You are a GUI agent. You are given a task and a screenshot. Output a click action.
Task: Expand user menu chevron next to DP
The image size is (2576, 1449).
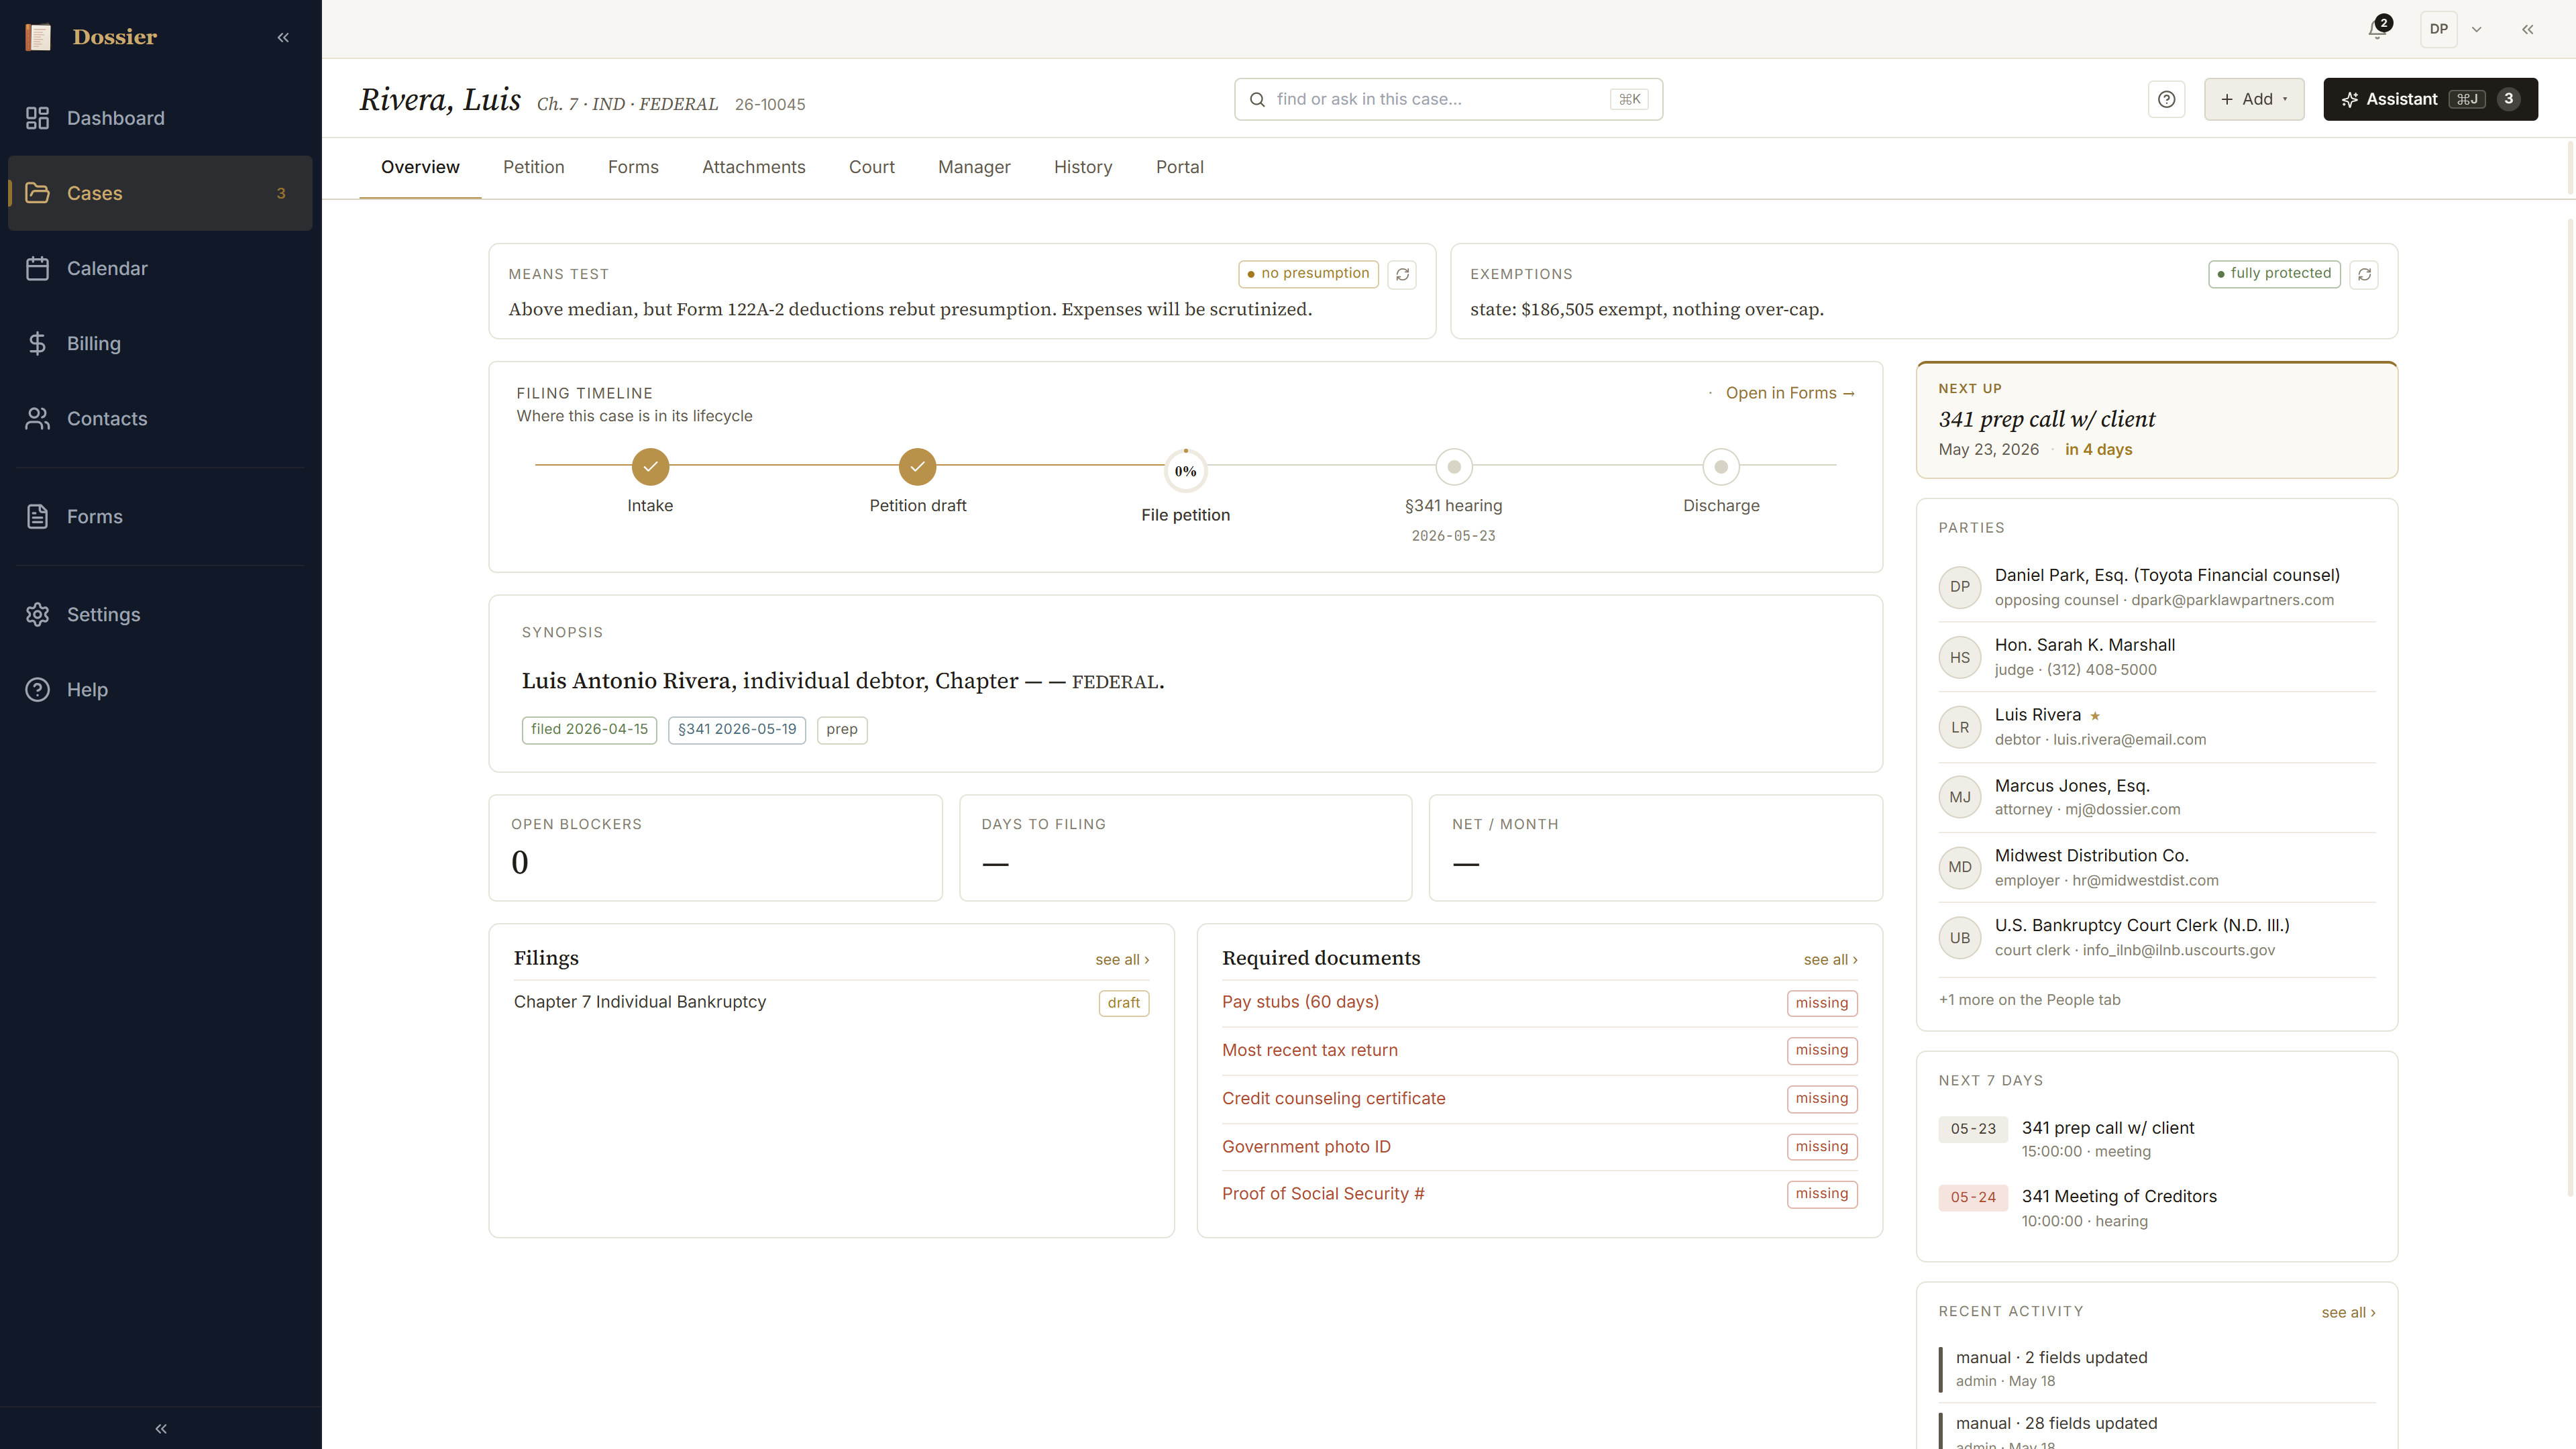click(2477, 29)
